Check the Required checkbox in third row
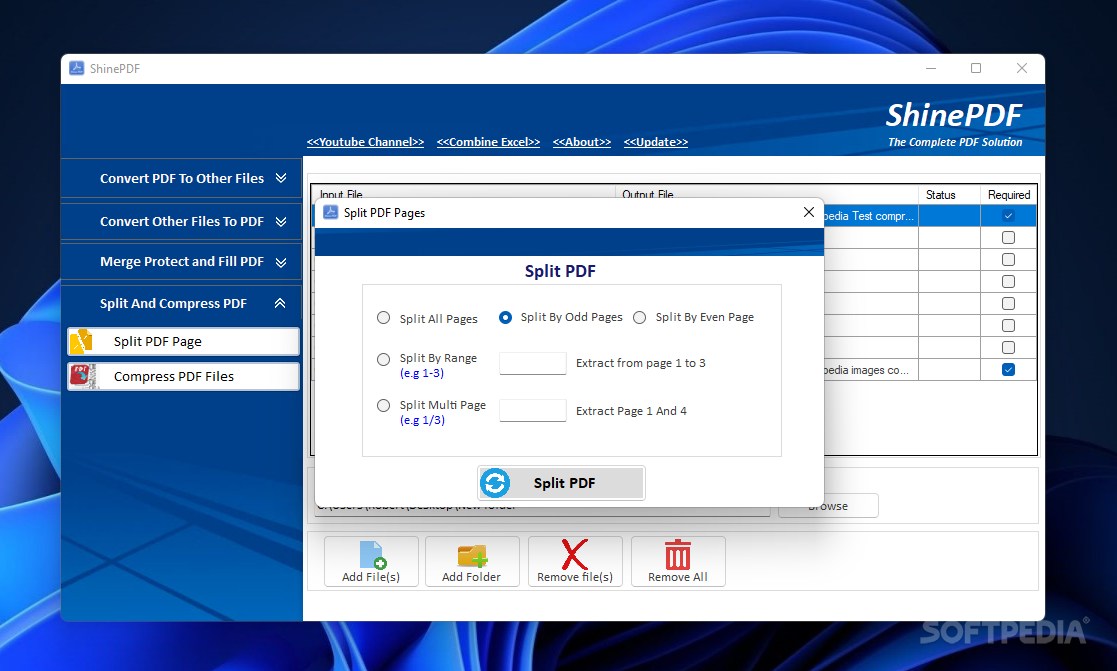 (1008, 259)
